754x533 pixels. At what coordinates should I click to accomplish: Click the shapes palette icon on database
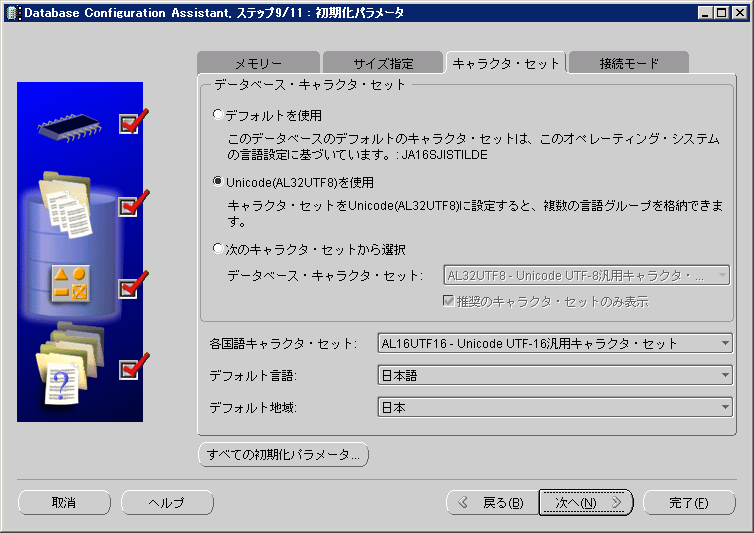pos(71,283)
